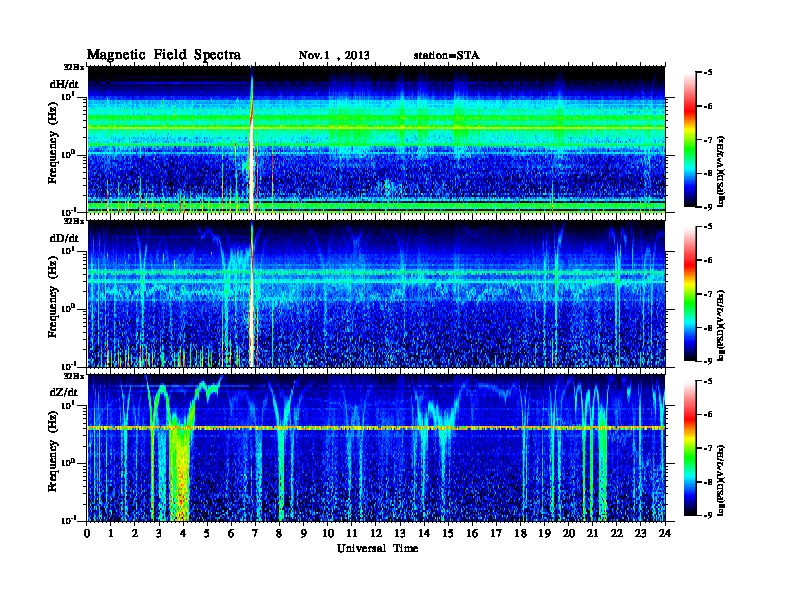Click the "1" hour tick label

click(x=111, y=533)
